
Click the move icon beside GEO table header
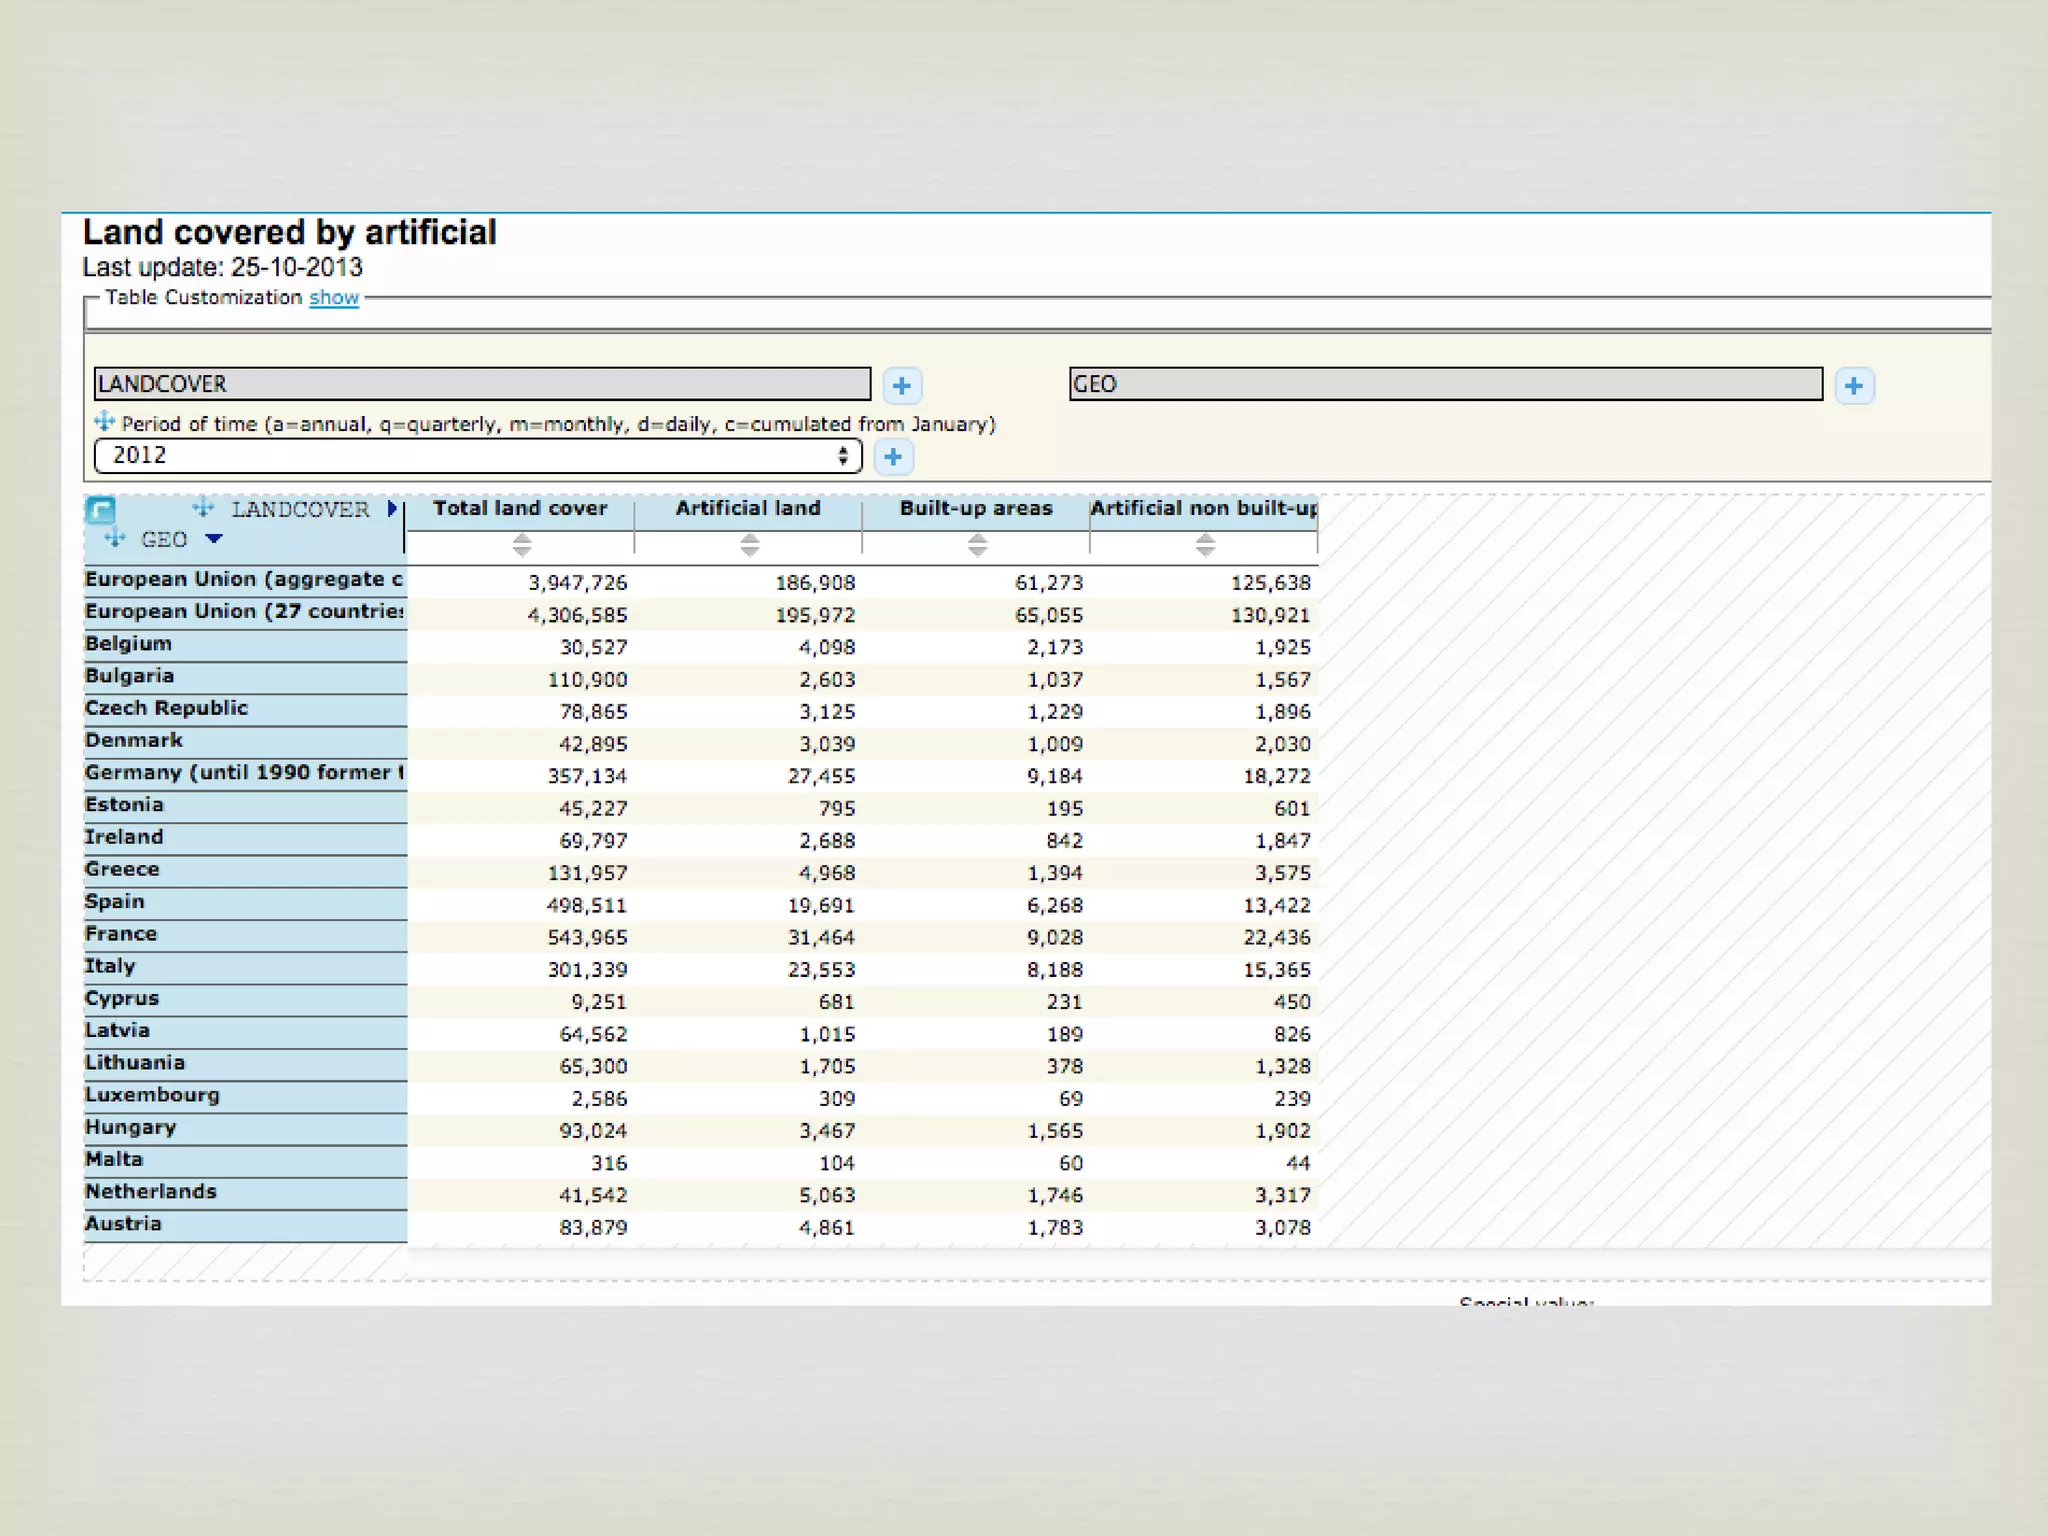pos(115,539)
